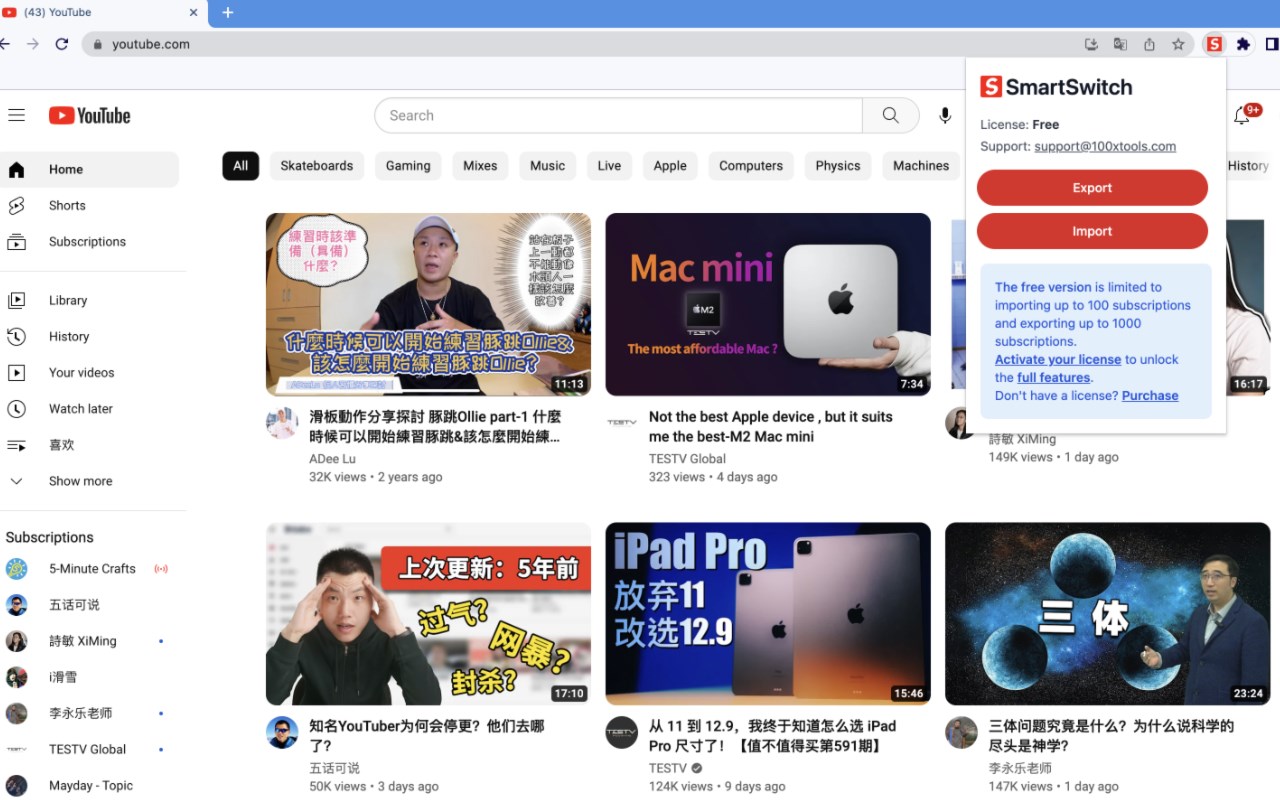Viewport: 1280px width, 800px height.
Task: Click the Activate your license link
Action: [1058, 359]
